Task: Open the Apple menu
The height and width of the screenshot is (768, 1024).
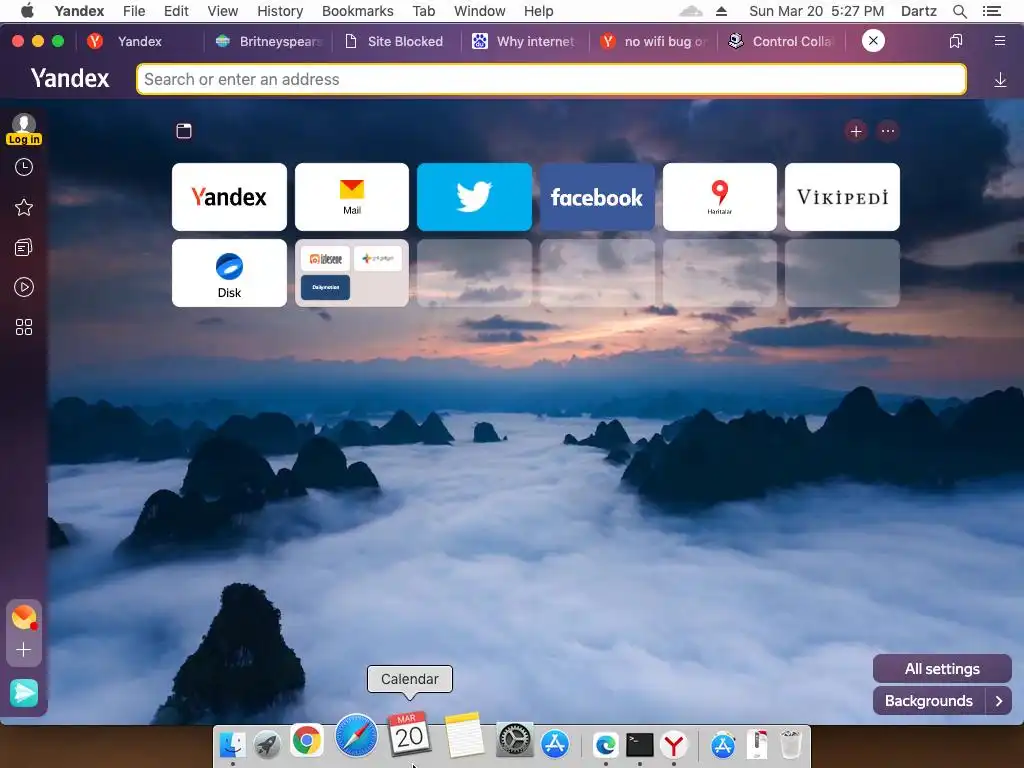Action: (x=27, y=10)
